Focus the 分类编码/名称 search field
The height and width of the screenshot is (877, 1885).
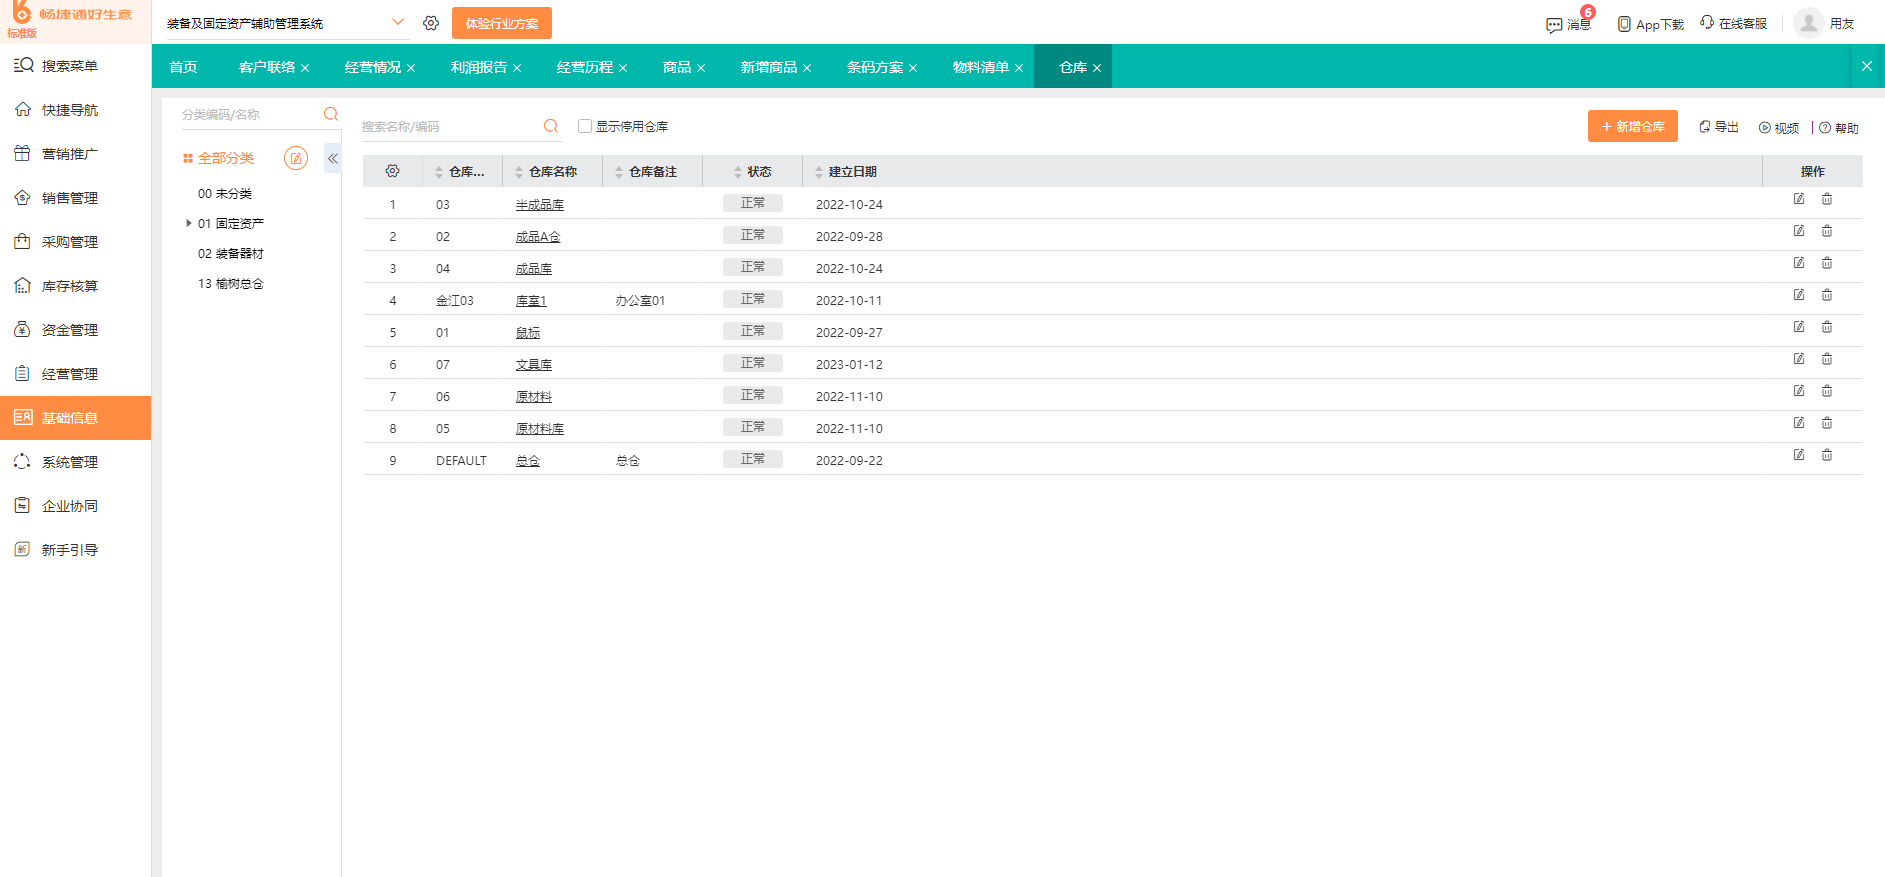(250, 114)
